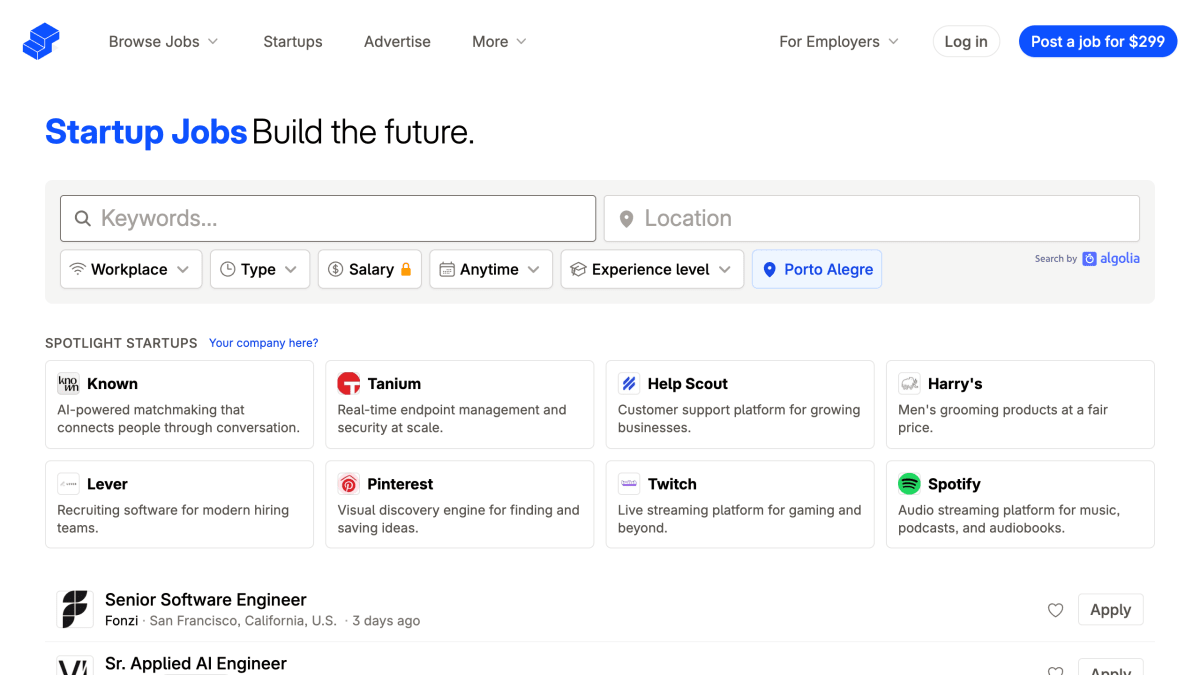Click the Lever logo icon
Viewport: 1200px width, 675px height.
[x=68, y=484]
